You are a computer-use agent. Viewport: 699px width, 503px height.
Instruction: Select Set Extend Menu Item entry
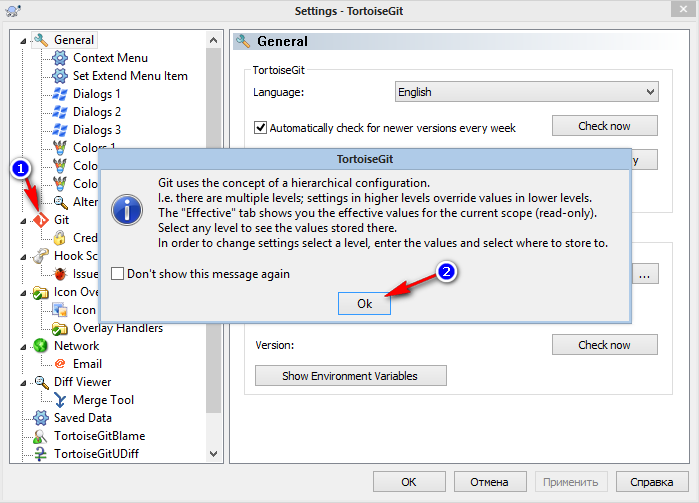(x=130, y=76)
